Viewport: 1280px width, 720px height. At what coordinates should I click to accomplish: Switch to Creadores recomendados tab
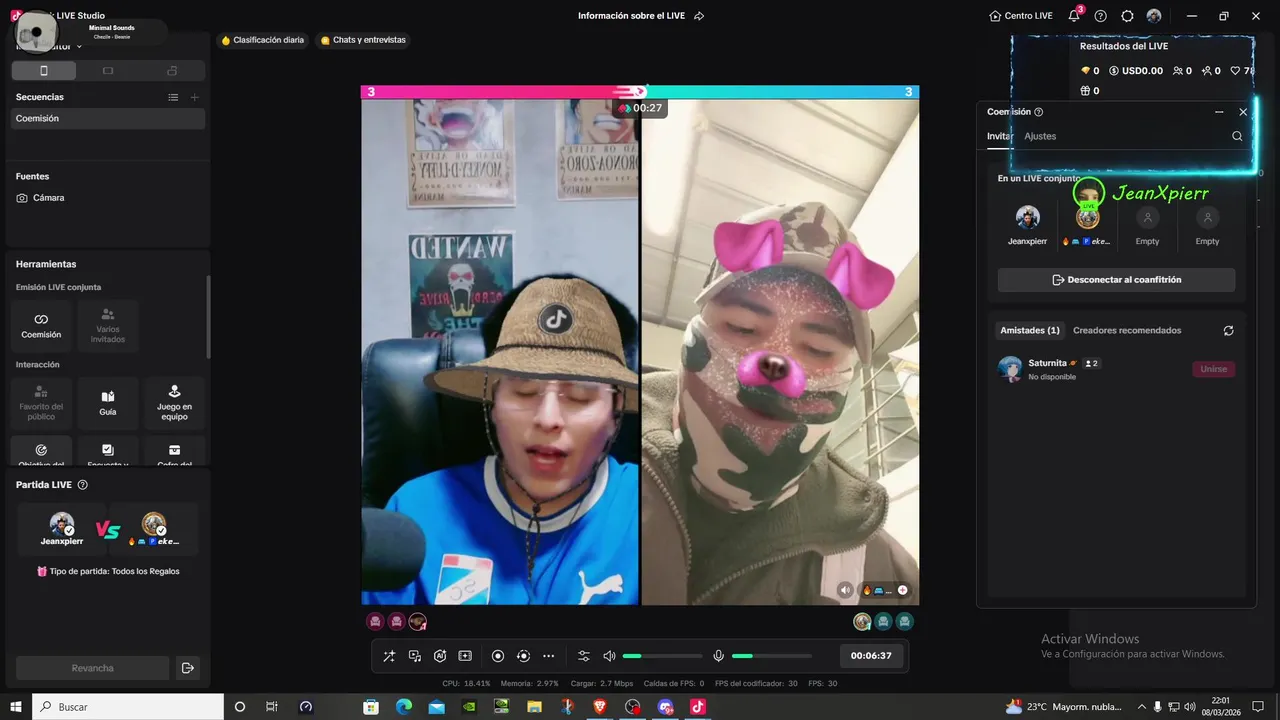1127,330
